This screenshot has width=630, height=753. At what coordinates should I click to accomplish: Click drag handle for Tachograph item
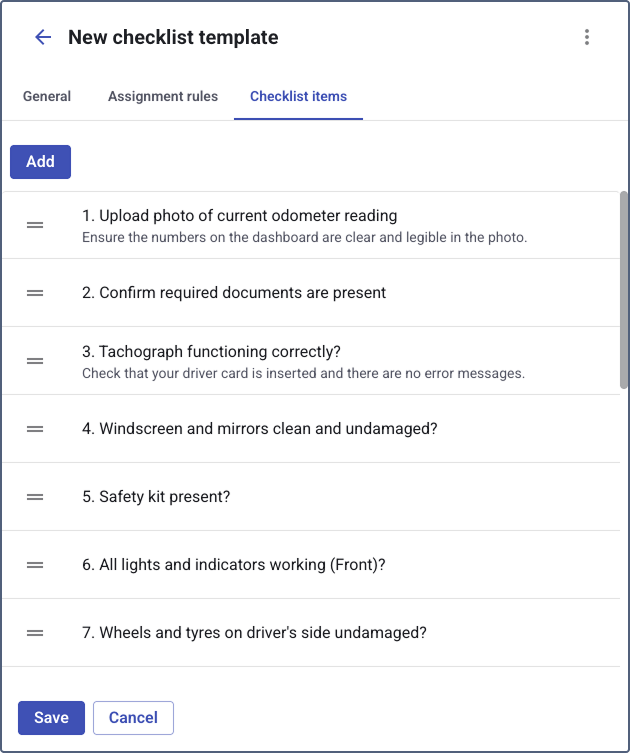pos(35,361)
